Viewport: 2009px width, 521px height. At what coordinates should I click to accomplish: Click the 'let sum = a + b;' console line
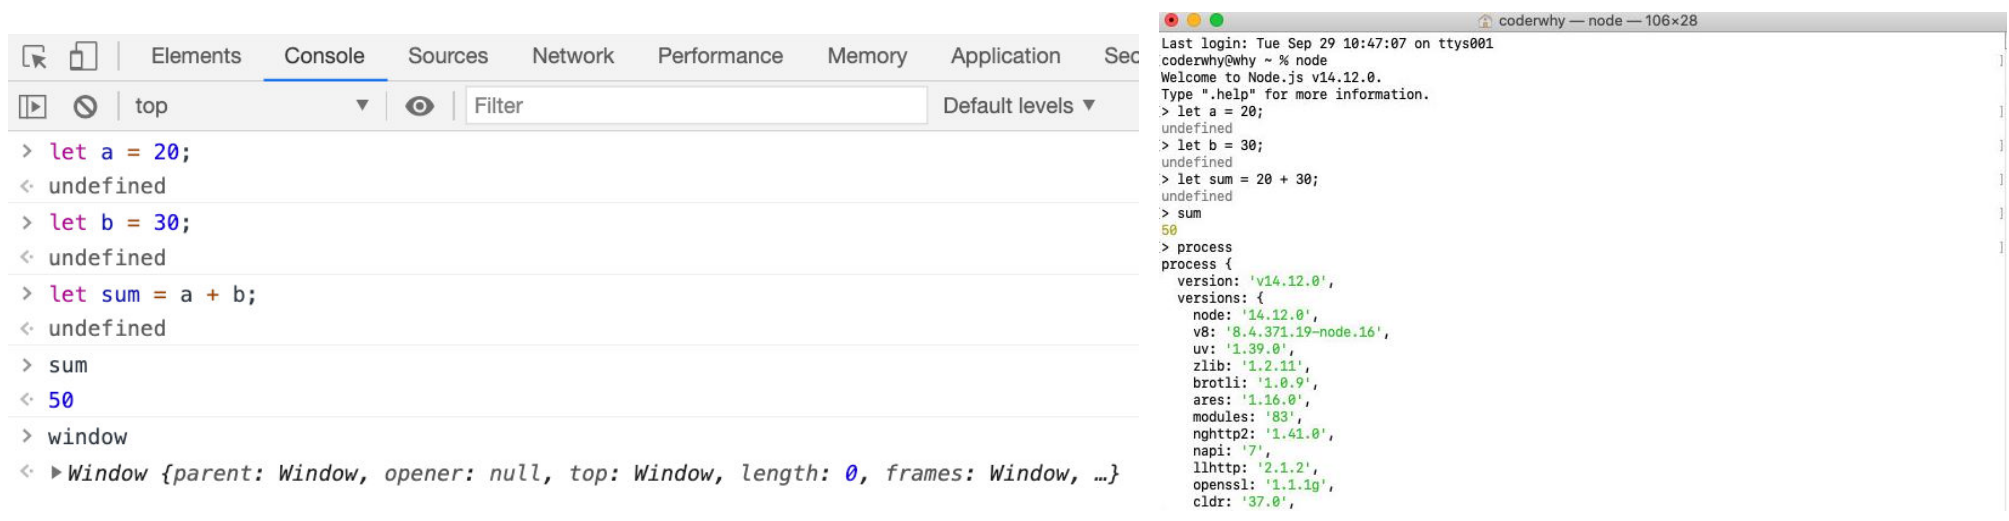tap(153, 294)
